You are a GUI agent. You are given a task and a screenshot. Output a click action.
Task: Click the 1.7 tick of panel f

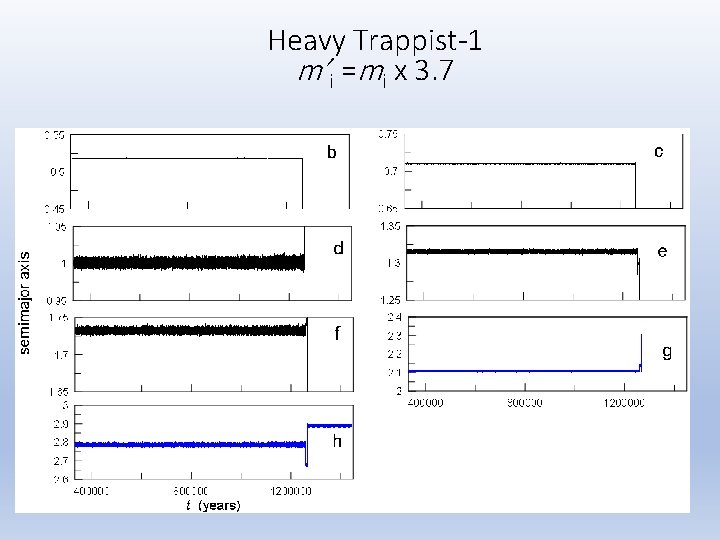[x=62, y=354]
